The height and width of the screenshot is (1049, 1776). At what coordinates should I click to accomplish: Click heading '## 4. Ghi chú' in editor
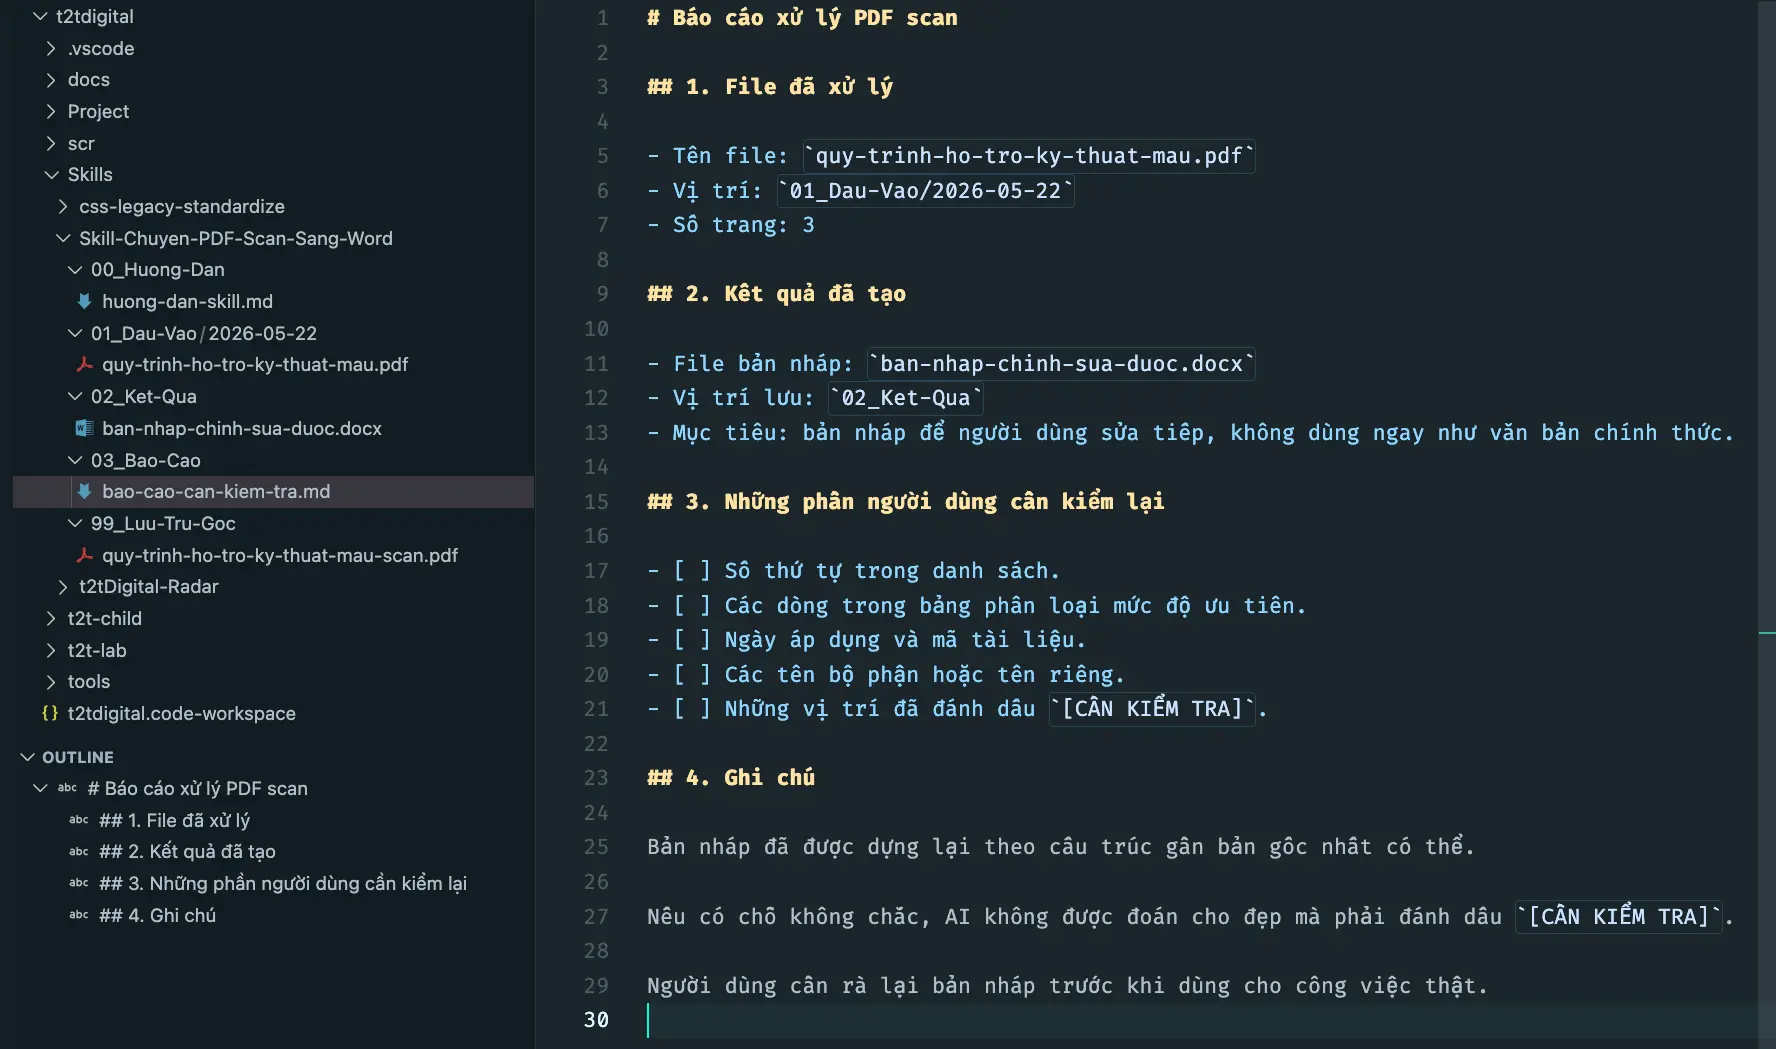pyautogui.click(x=731, y=778)
